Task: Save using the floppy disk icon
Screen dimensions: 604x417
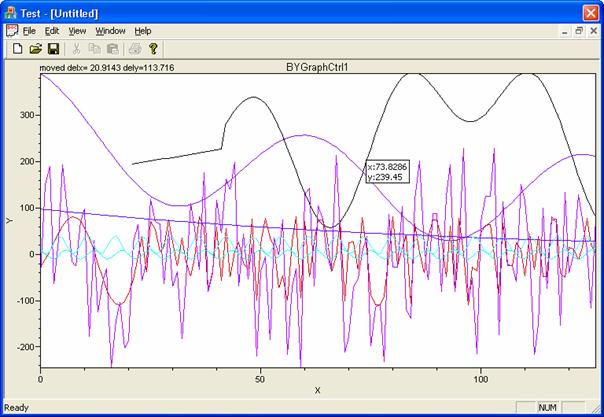Action: [x=53, y=48]
